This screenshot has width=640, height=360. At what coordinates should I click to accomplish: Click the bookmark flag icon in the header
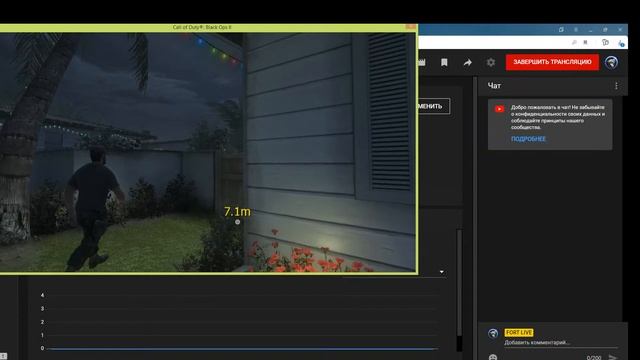pyautogui.click(x=444, y=62)
